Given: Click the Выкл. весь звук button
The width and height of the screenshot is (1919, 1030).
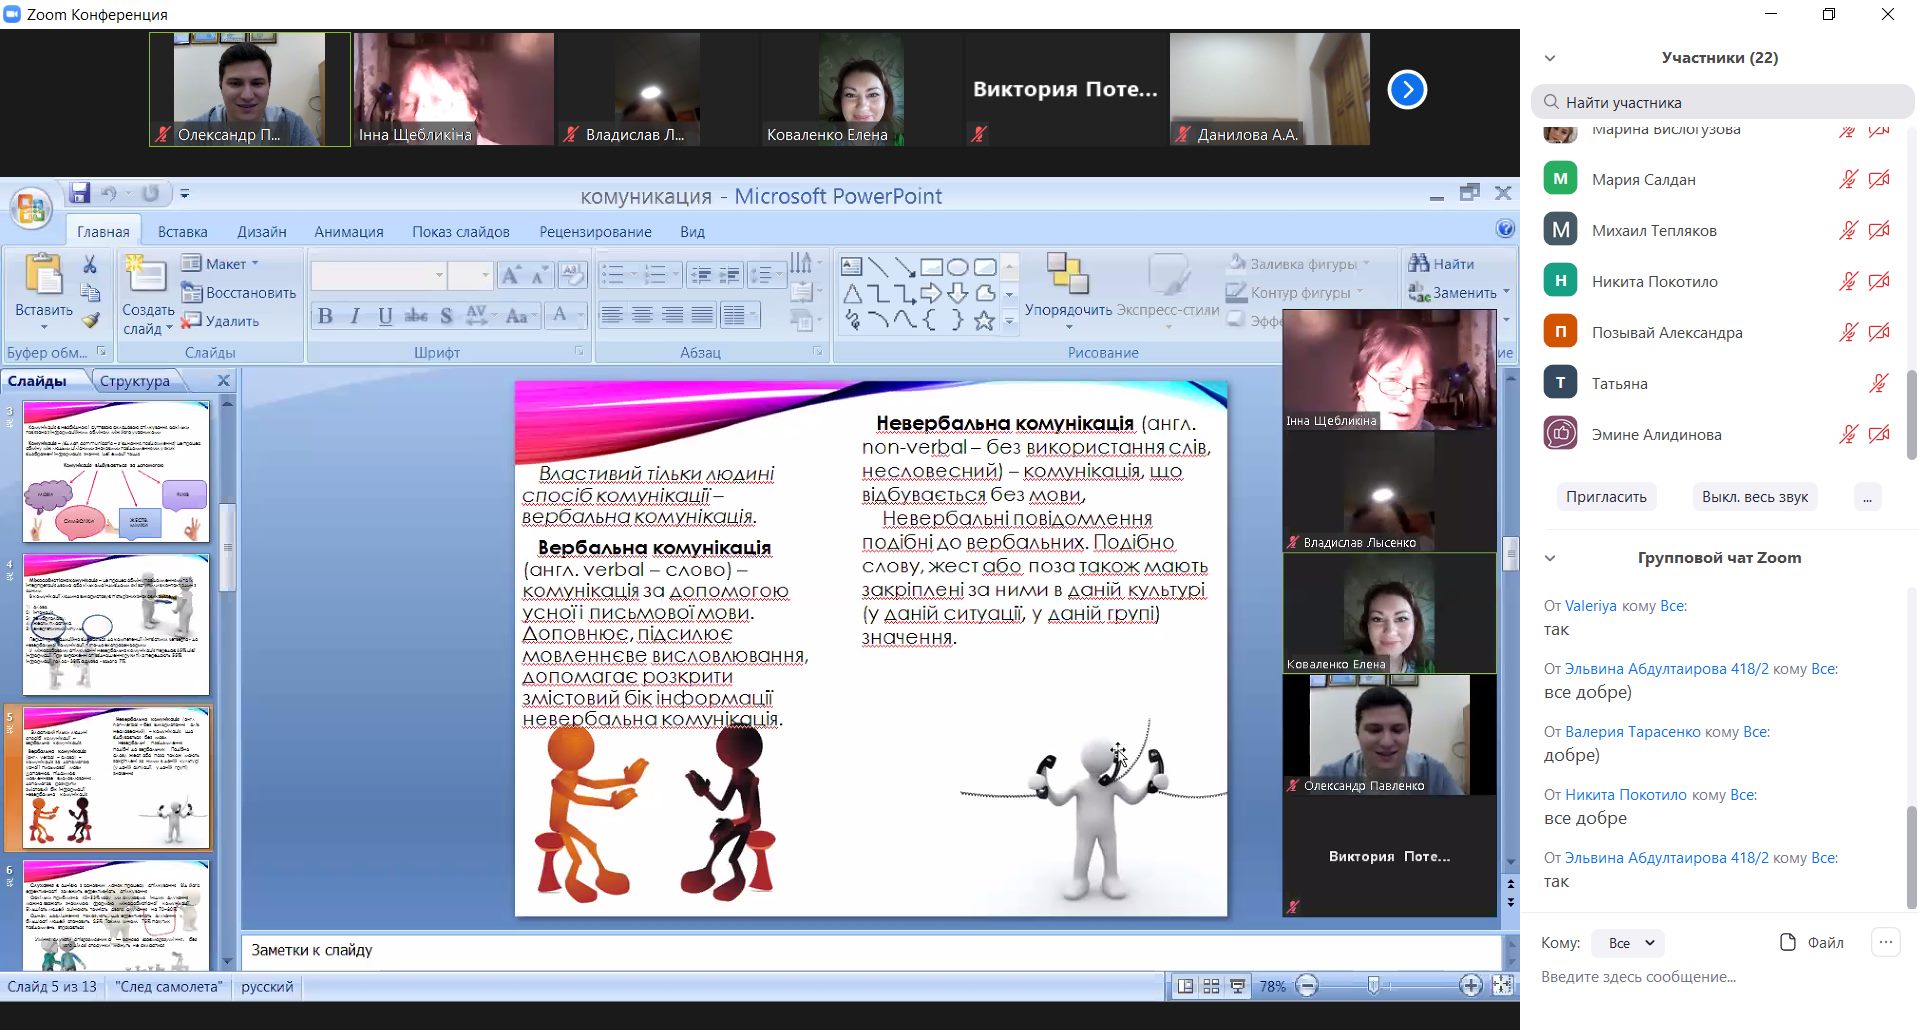Looking at the screenshot, I should [x=1754, y=497].
